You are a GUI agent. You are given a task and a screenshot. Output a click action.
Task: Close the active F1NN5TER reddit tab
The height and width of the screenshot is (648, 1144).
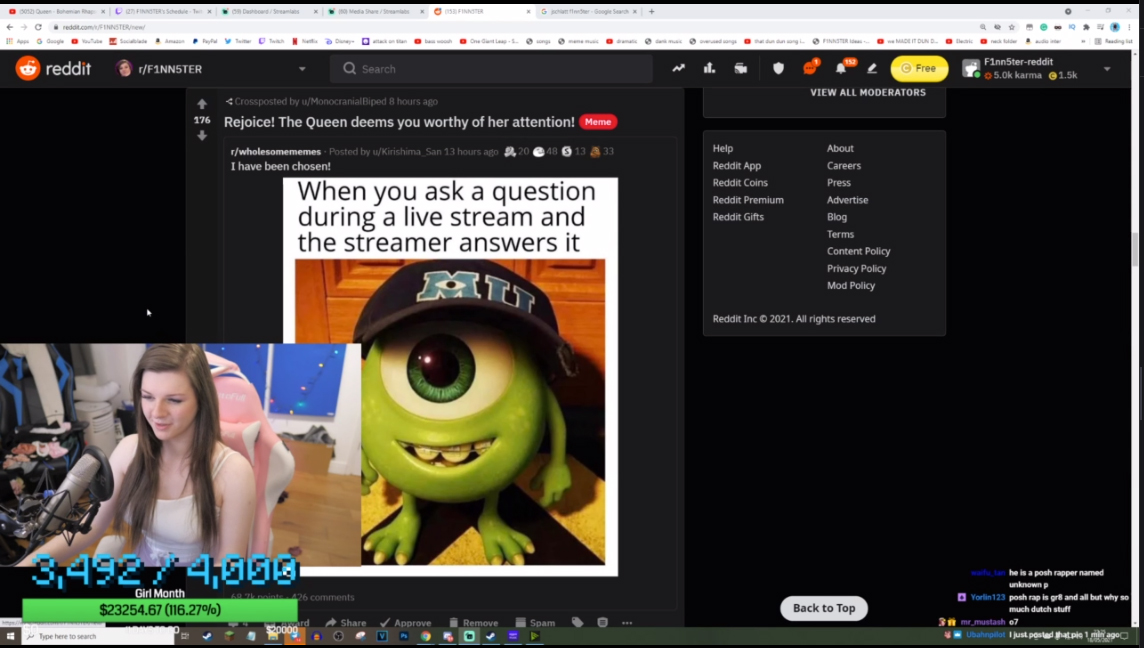(528, 12)
